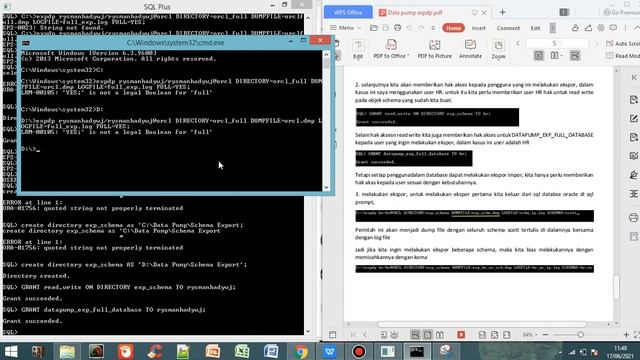The width and height of the screenshot is (640, 360).
Task: Click the WPS horizontal scrollbar
Action: (482, 324)
